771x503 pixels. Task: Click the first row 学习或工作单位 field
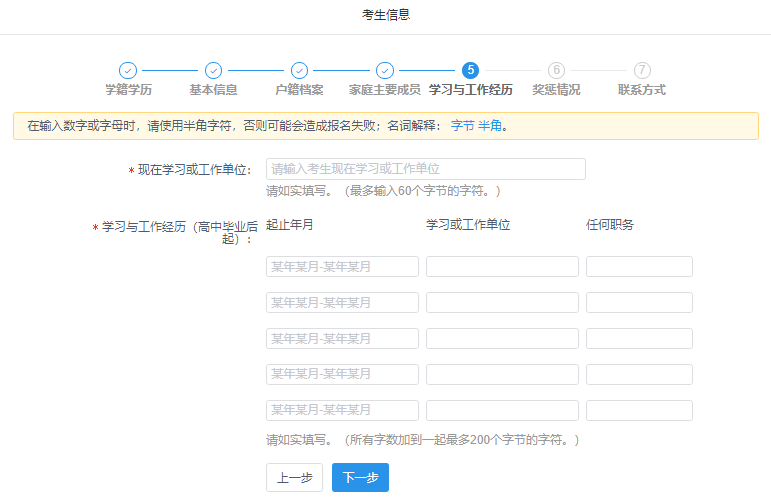[502, 266]
